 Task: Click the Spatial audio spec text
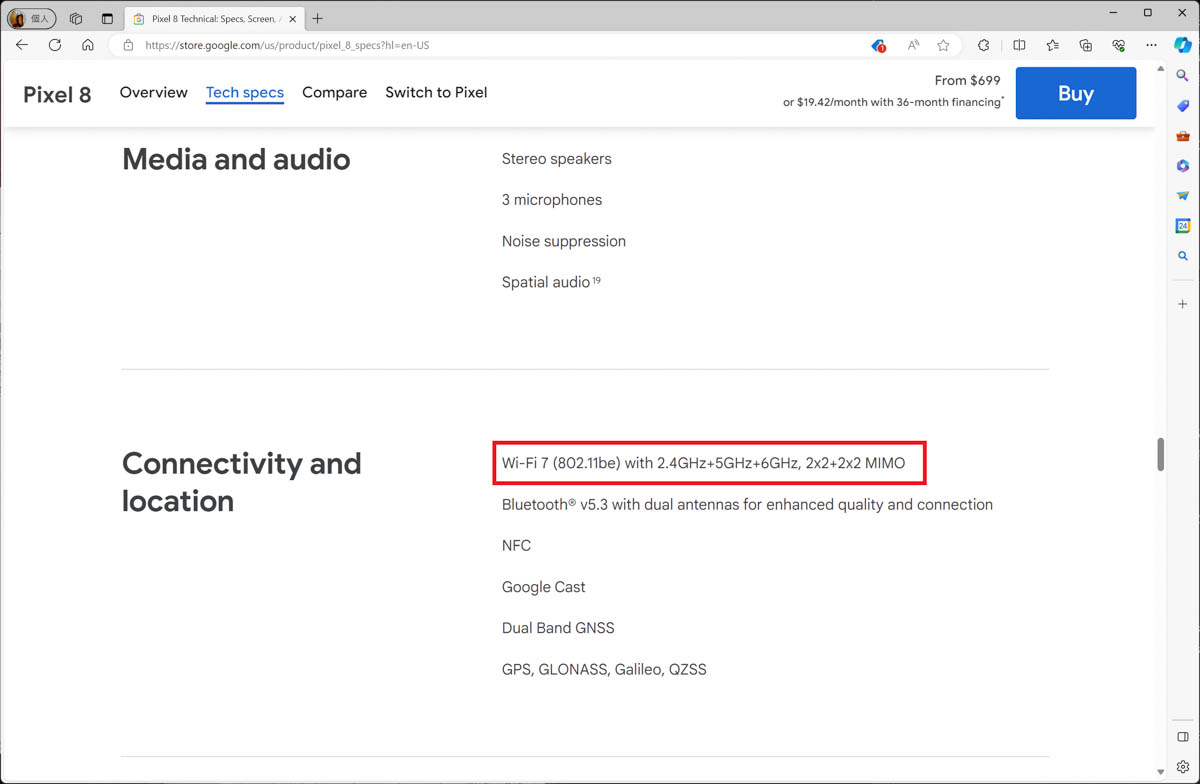point(546,282)
